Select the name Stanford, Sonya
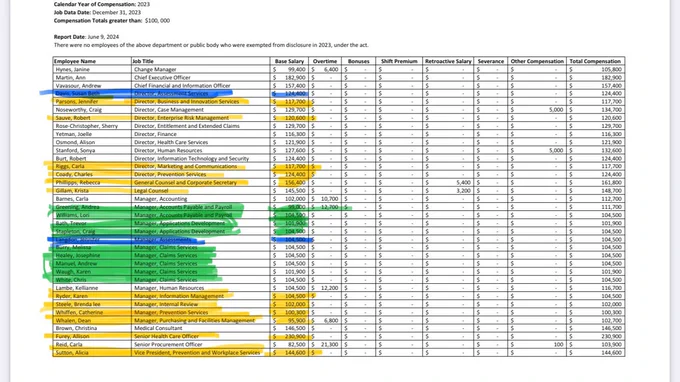680x382 pixels. [75, 150]
